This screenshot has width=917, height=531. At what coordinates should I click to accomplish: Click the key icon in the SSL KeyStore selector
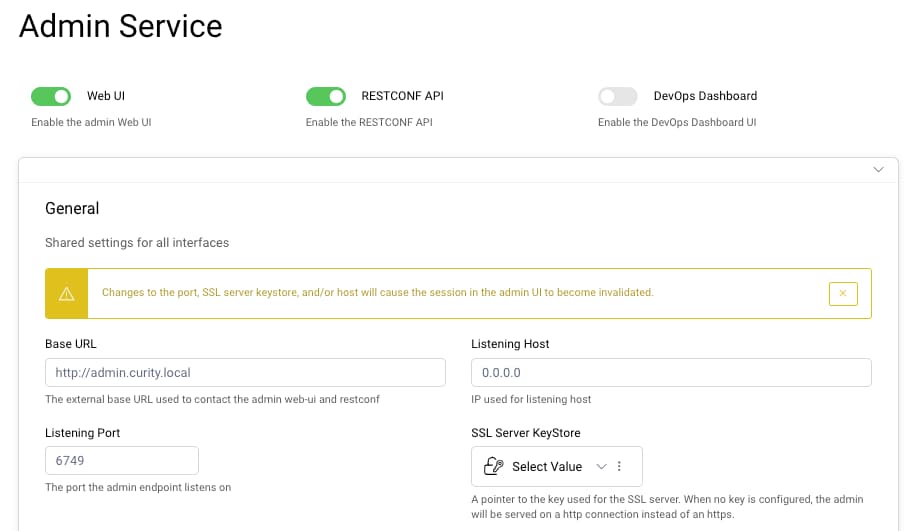[492, 467]
